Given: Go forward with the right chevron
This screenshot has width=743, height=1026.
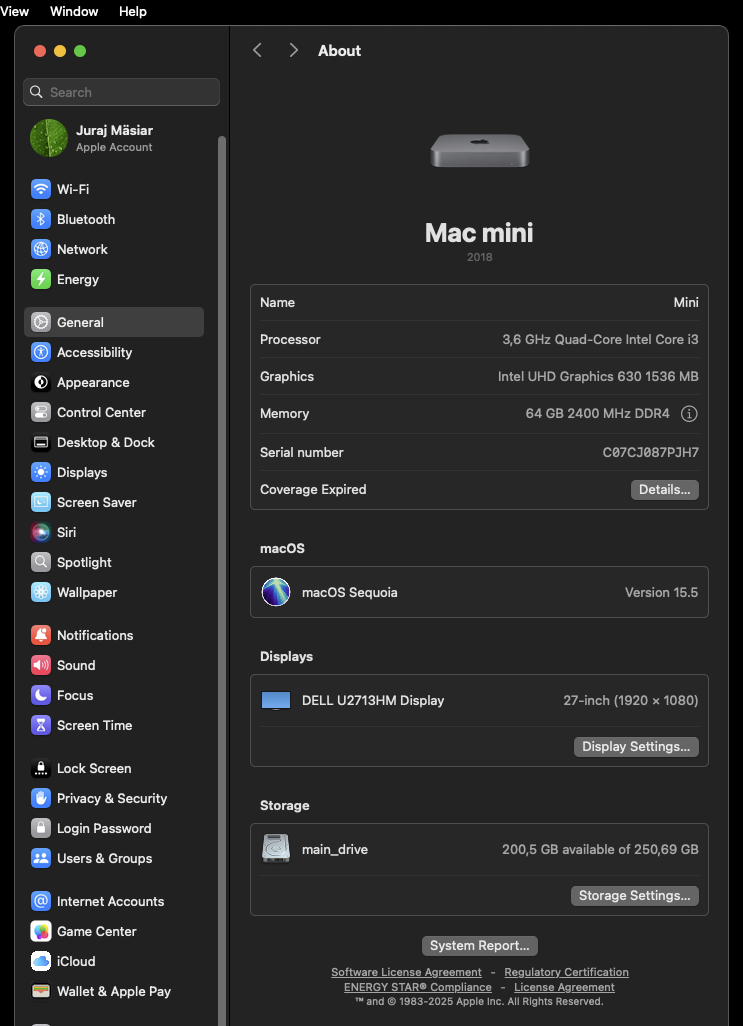Looking at the screenshot, I should coord(294,50).
